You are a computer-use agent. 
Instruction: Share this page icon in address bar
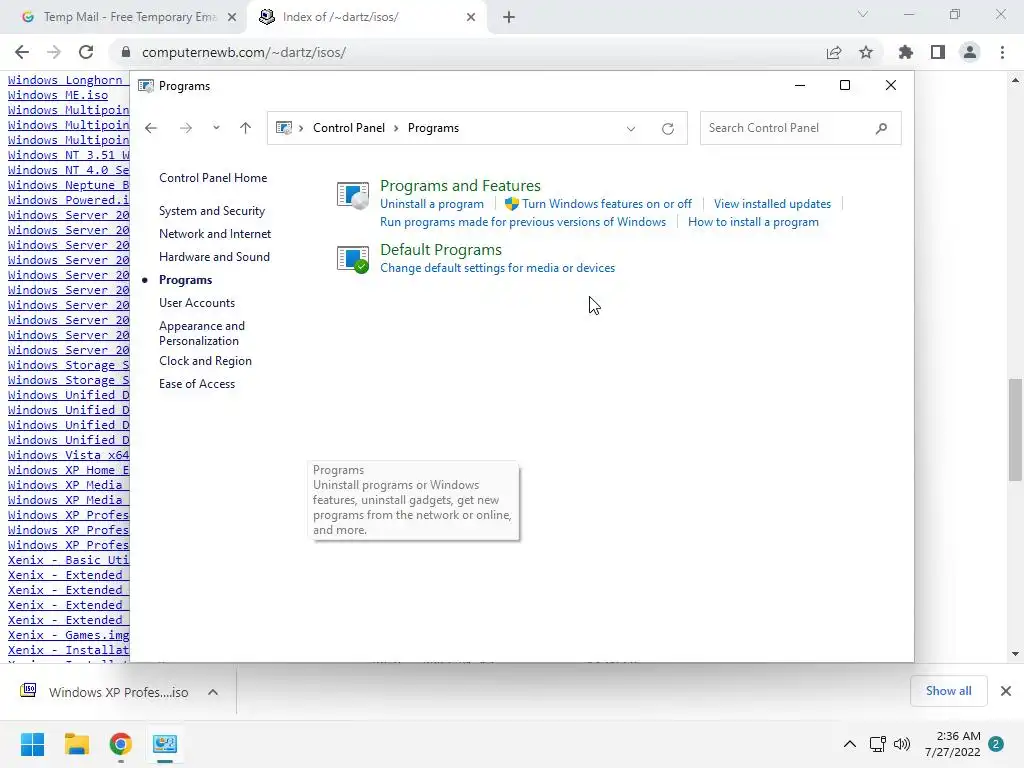834,52
